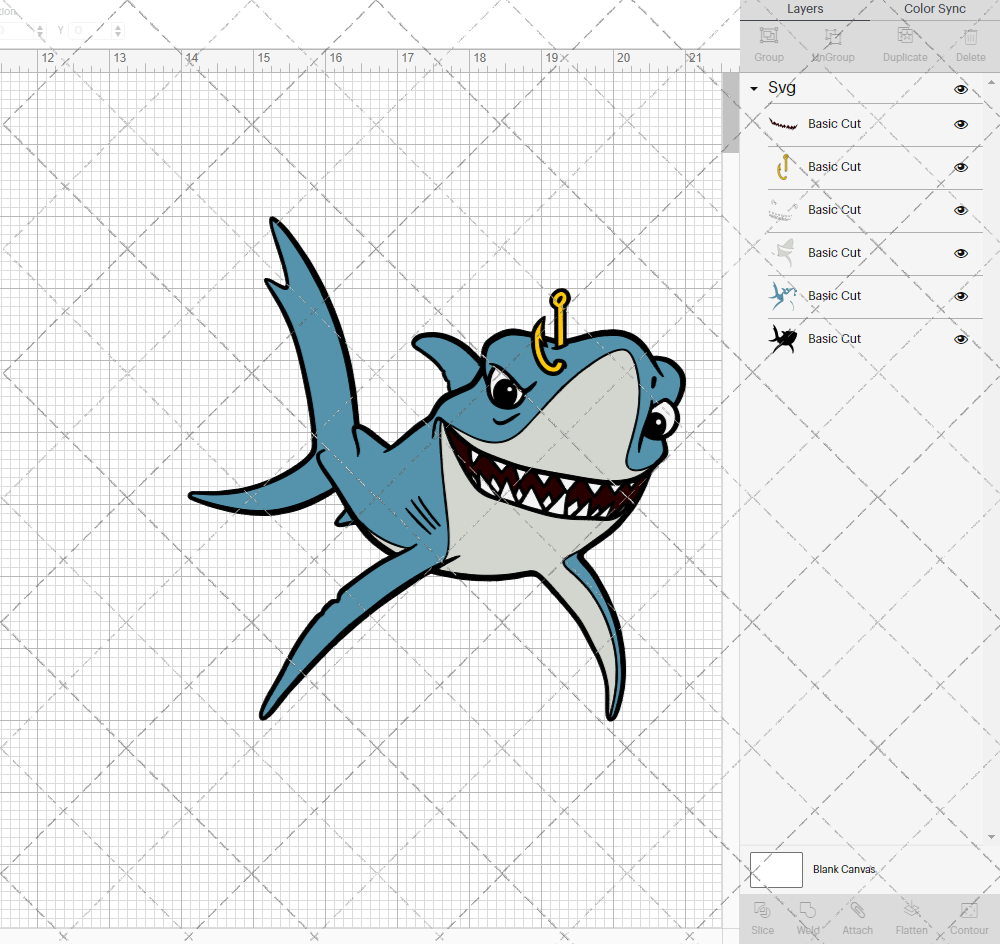Click the canvas vertical scrollbar thumb
Image resolution: width=1000 pixels, height=944 pixels.
[730, 112]
